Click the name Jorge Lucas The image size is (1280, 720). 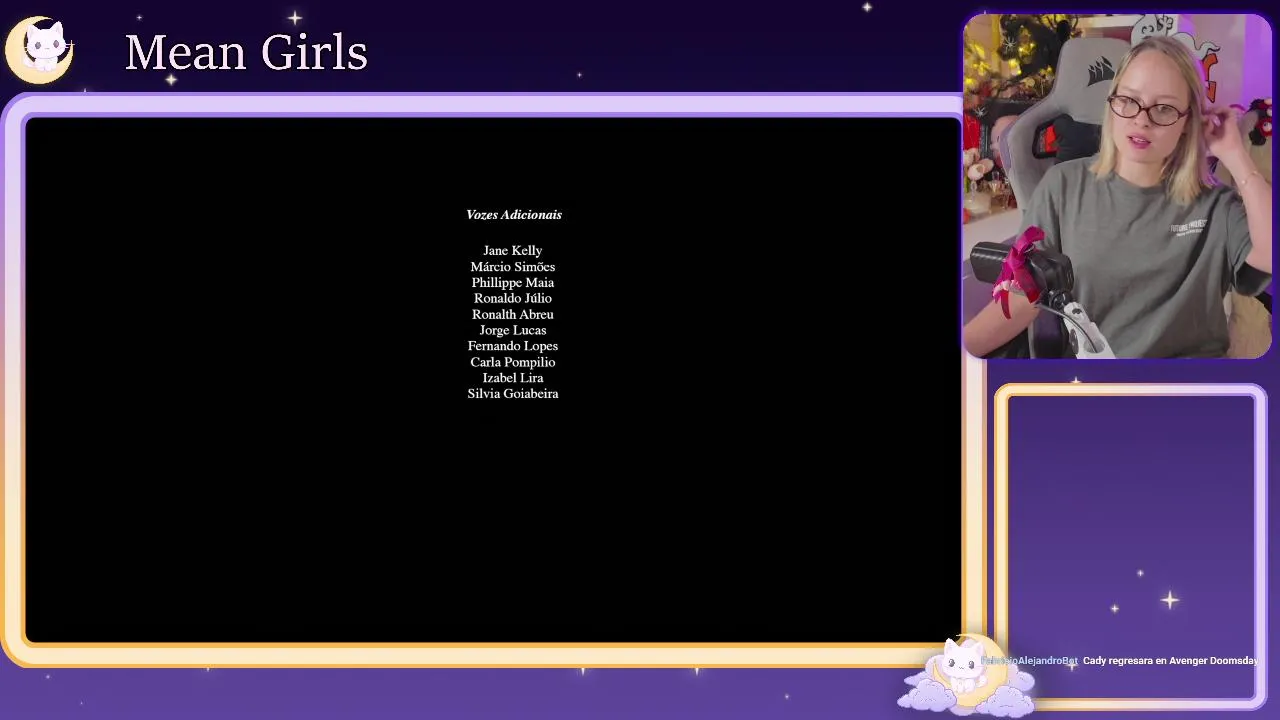pyautogui.click(x=513, y=330)
